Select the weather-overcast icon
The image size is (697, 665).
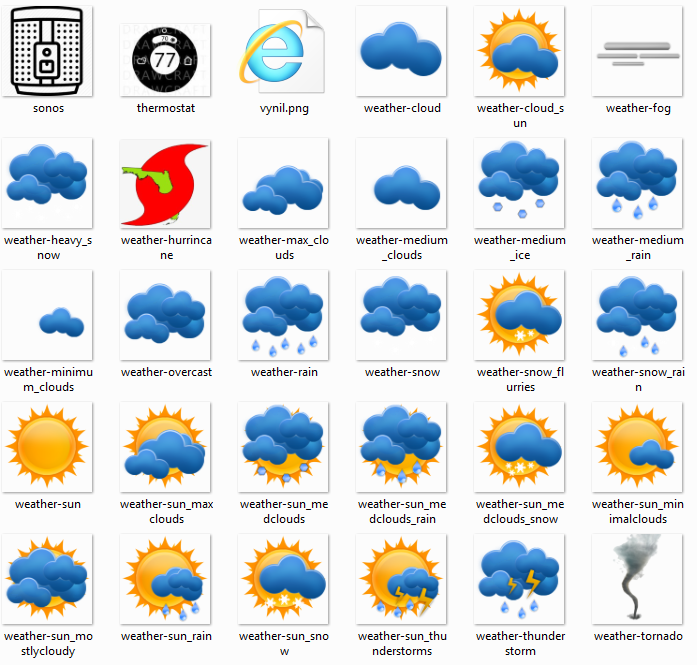165,315
